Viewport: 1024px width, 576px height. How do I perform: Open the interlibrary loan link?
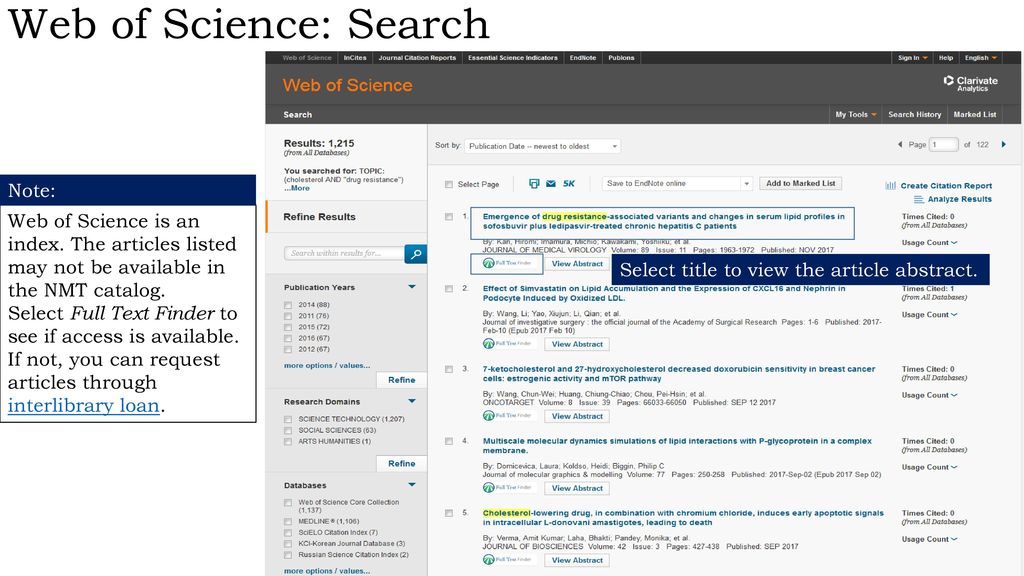(x=84, y=406)
